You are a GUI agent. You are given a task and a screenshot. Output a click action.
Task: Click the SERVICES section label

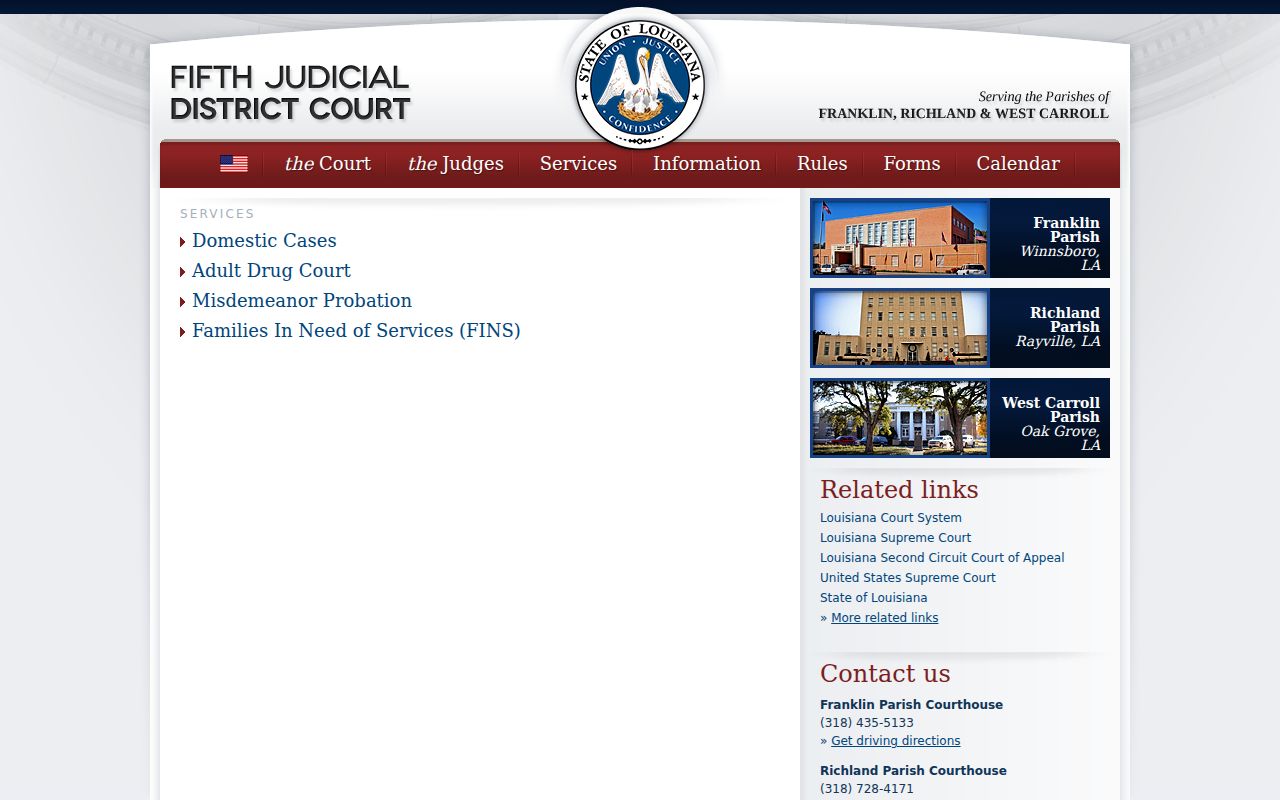coord(217,214)
